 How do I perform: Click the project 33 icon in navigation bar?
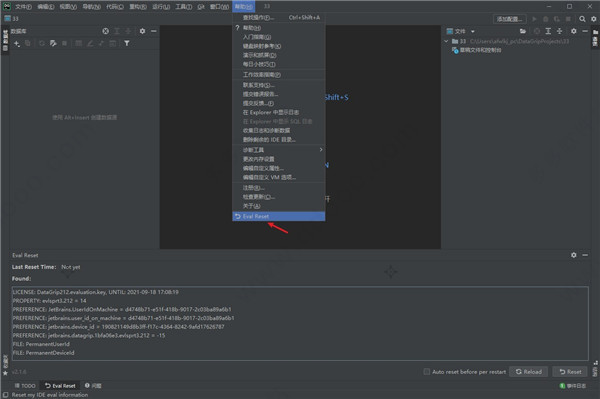pyautogui.click(x=7, y=18)
